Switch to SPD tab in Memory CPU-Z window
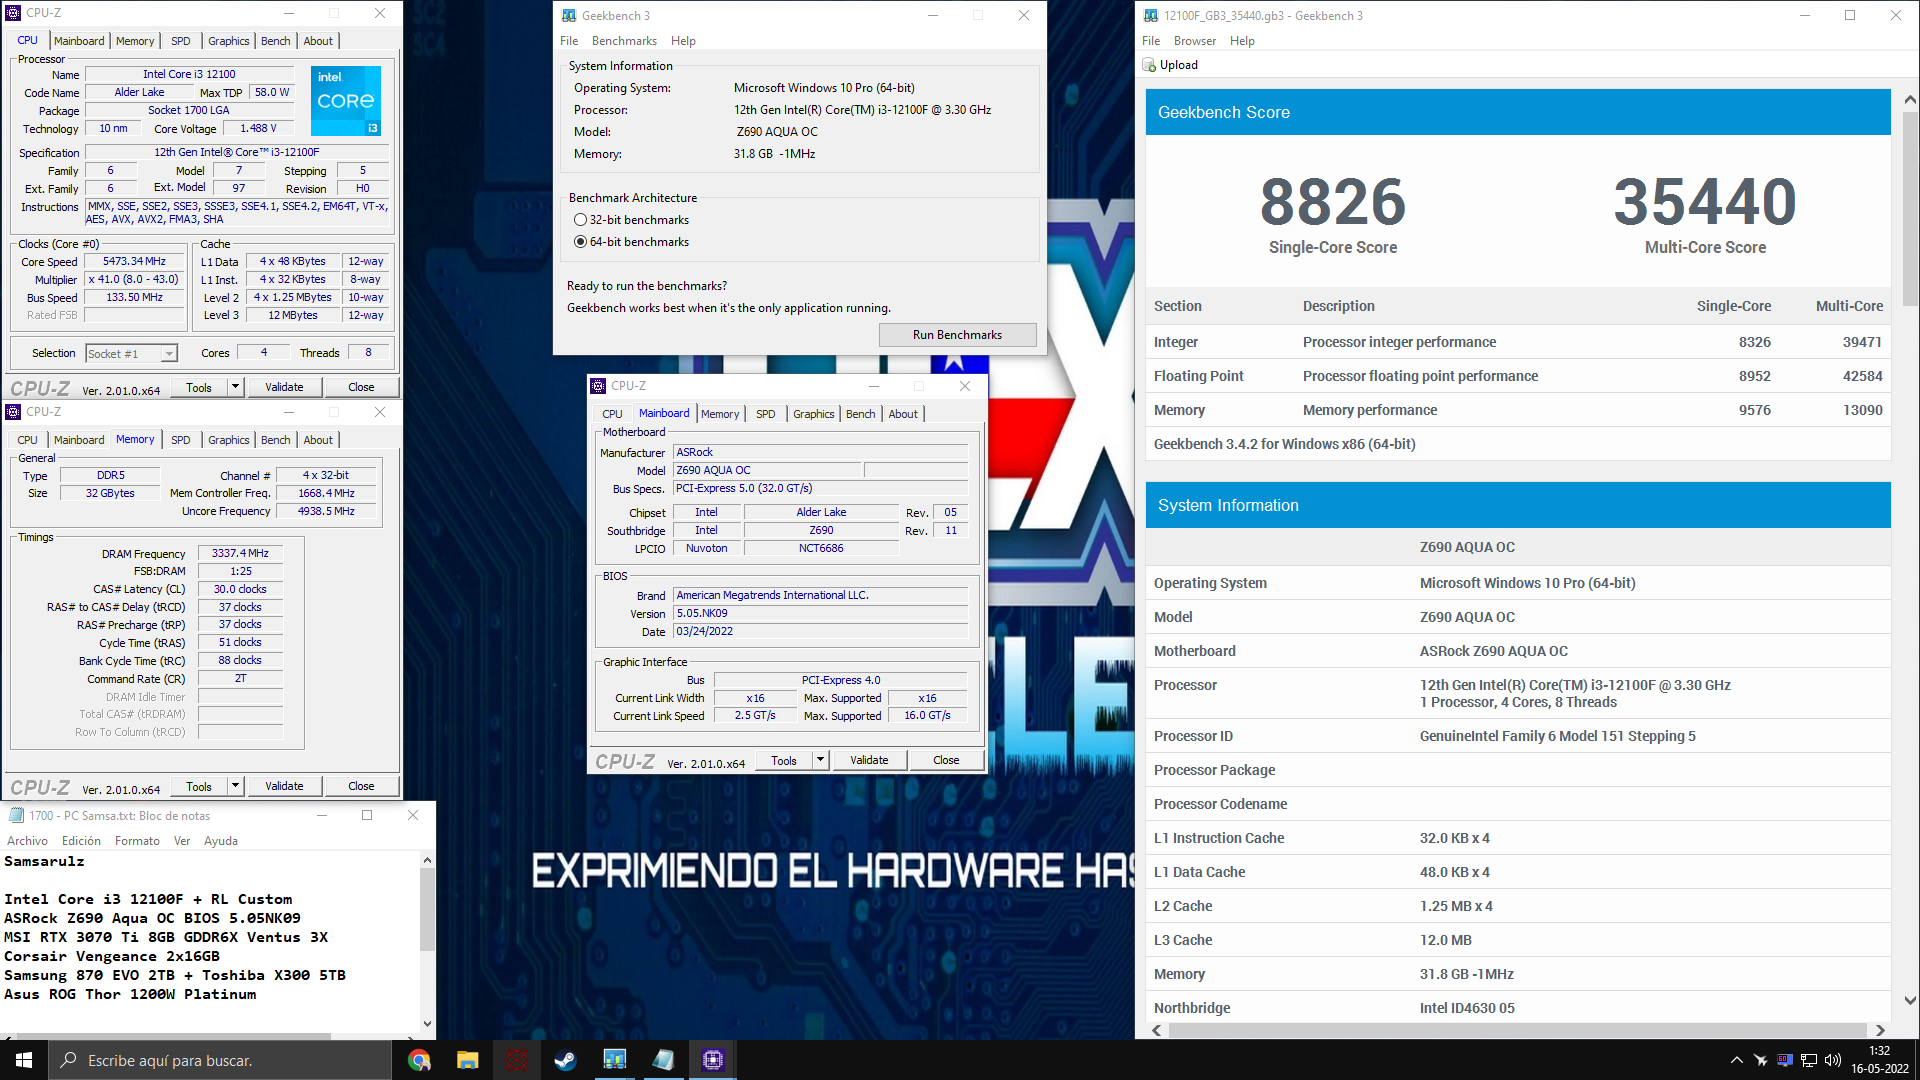 tap(181, 440)
